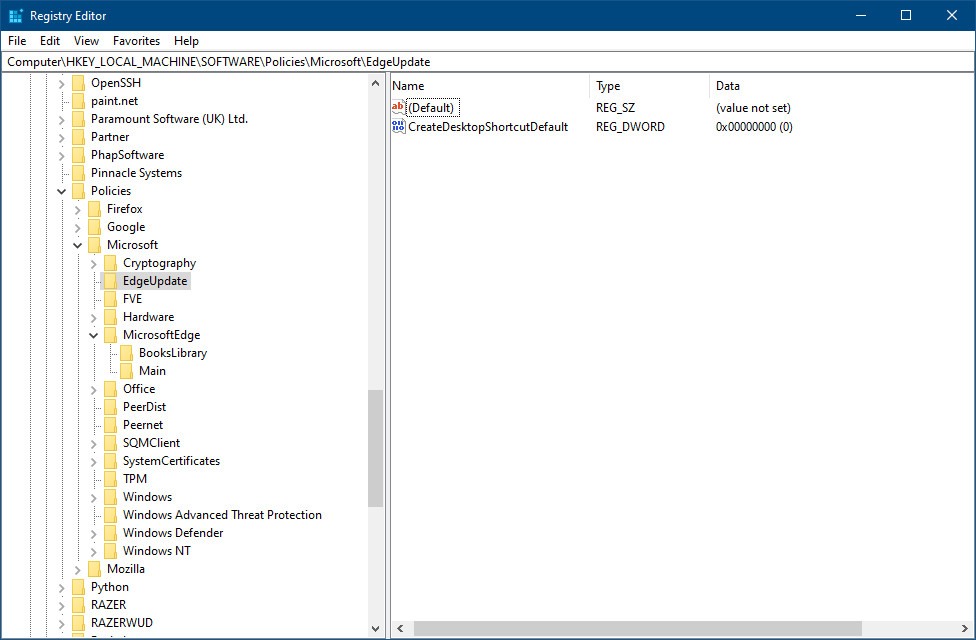Click the Hardware folder icon

pyautogui.click(x=111, y=318)
